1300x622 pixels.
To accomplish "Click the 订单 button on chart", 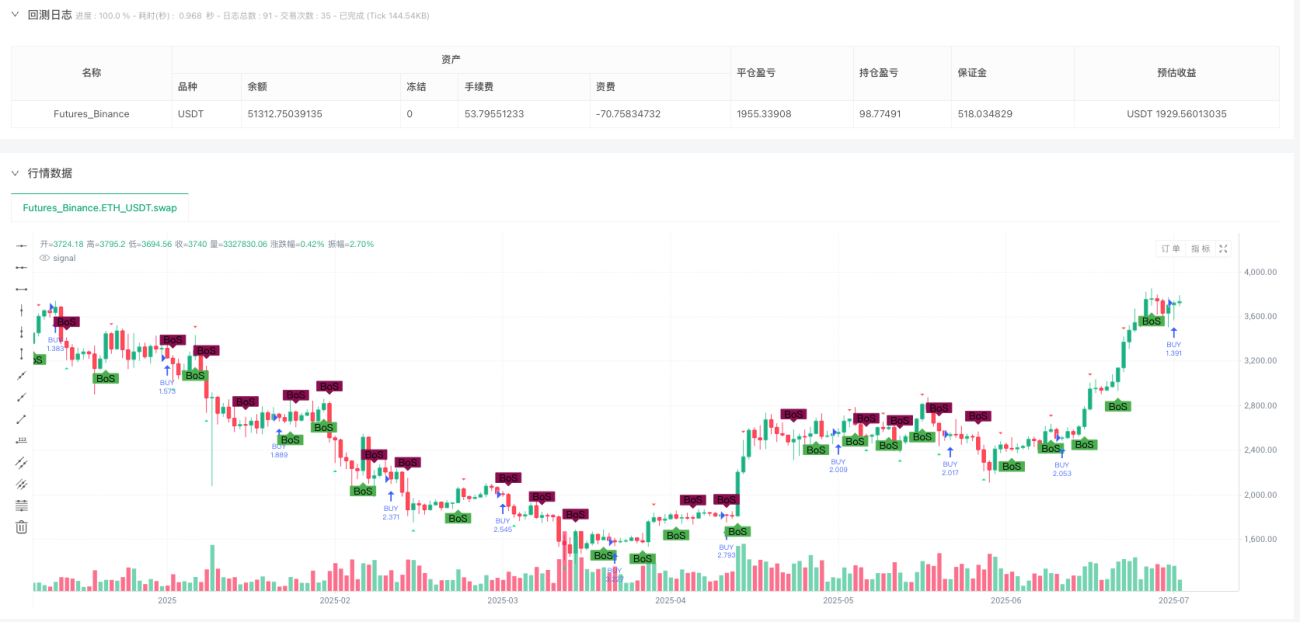I will coord(1170,249).
